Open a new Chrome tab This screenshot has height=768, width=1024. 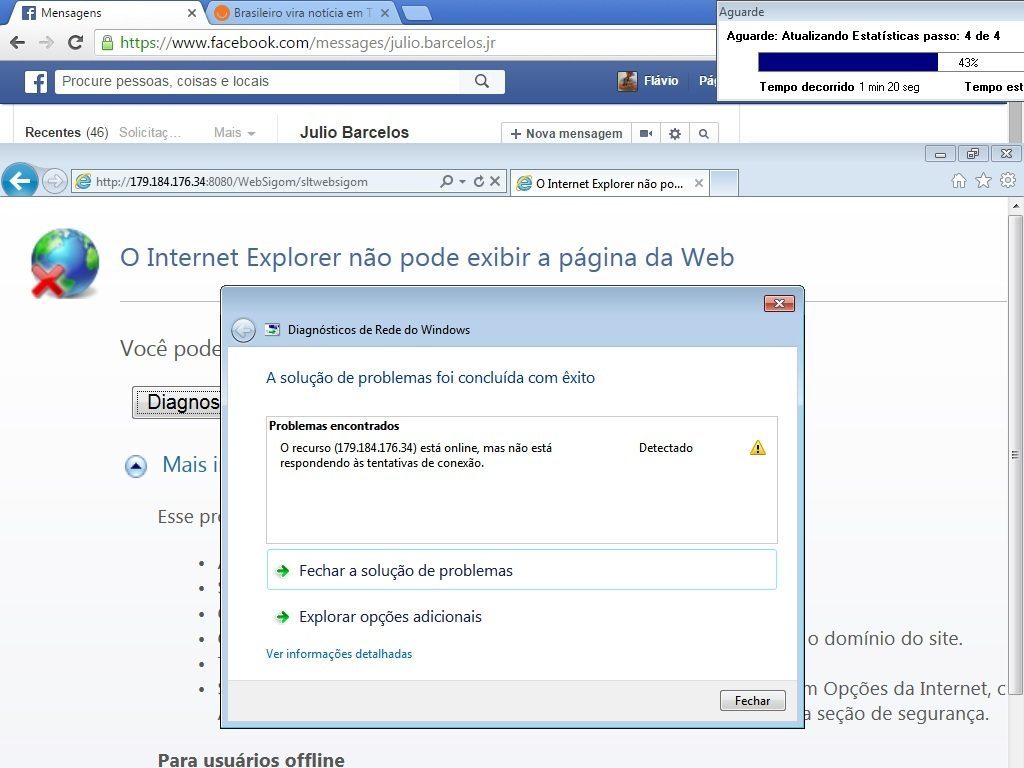pos(416,13)
